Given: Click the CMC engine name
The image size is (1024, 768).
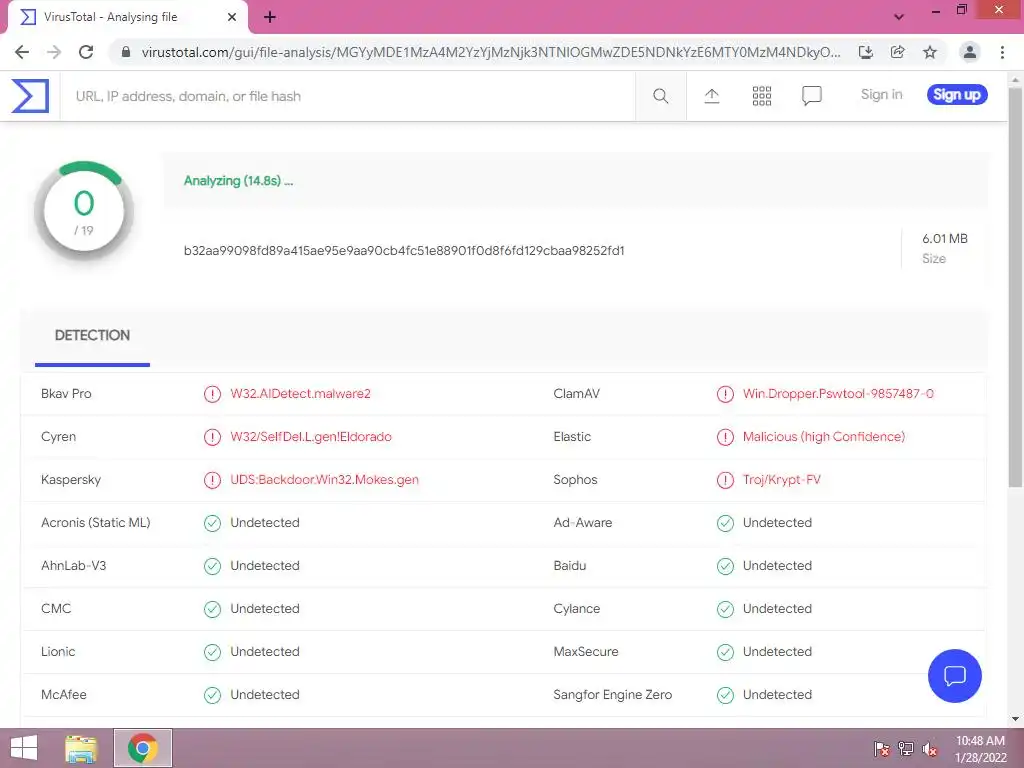Looking at the screenshot, I should (56, 609).
